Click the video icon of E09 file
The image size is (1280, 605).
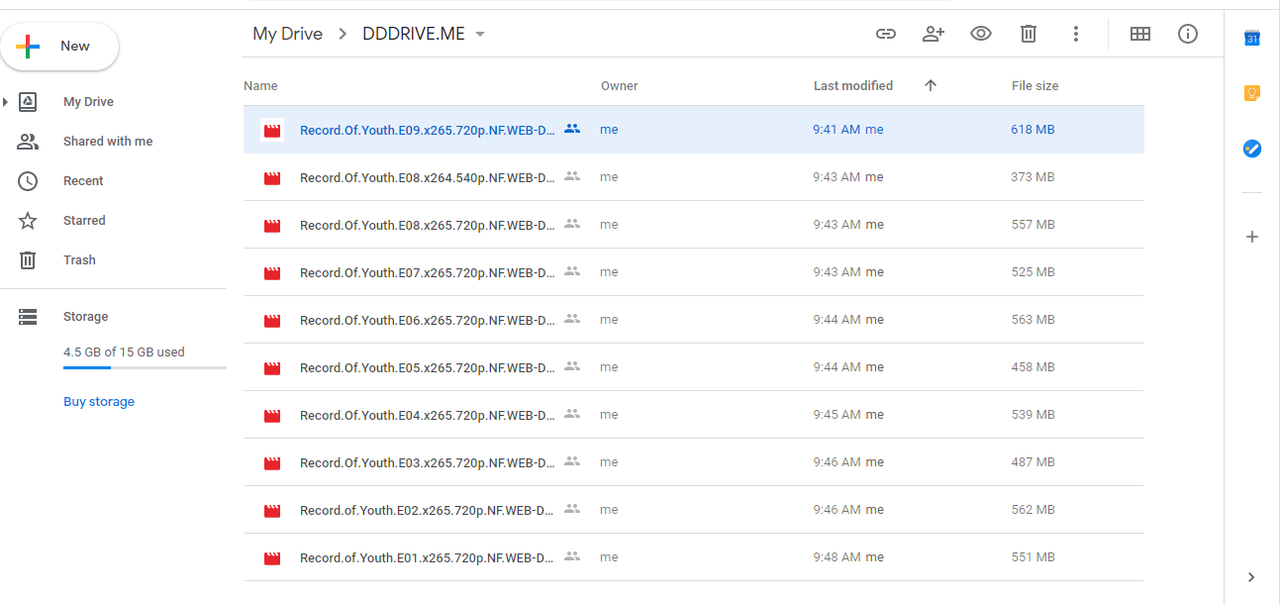[x=271, y=130]
